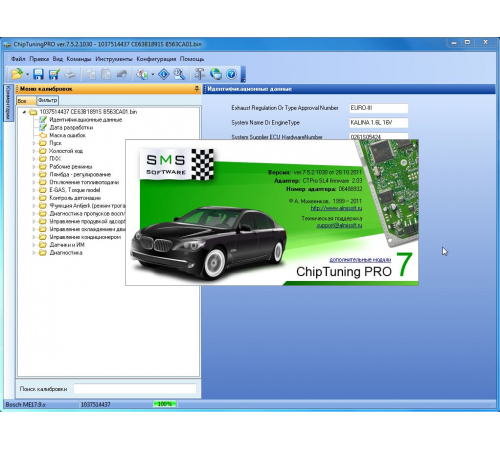
Task: Click the SMS Software logo on splash
Action: 176,165
